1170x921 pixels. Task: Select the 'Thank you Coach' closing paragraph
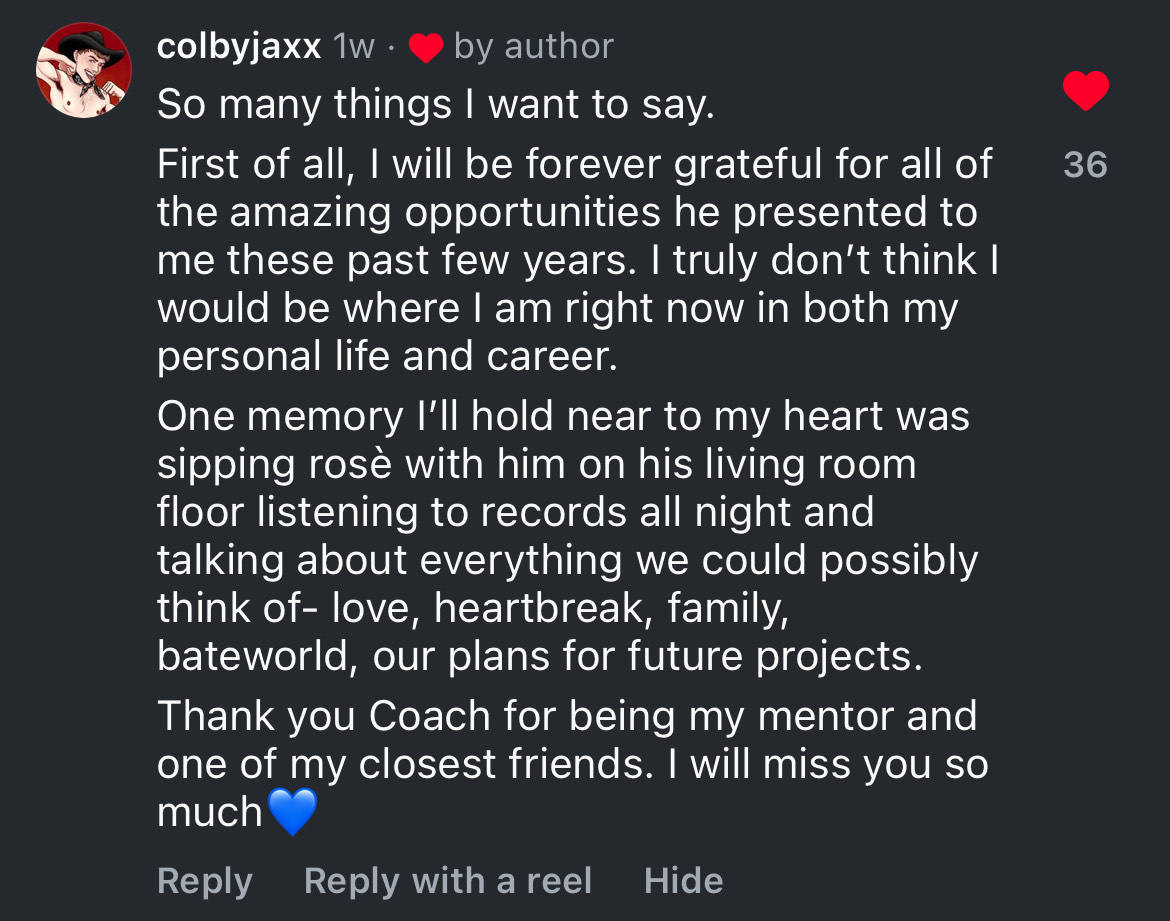pos(573,764)
